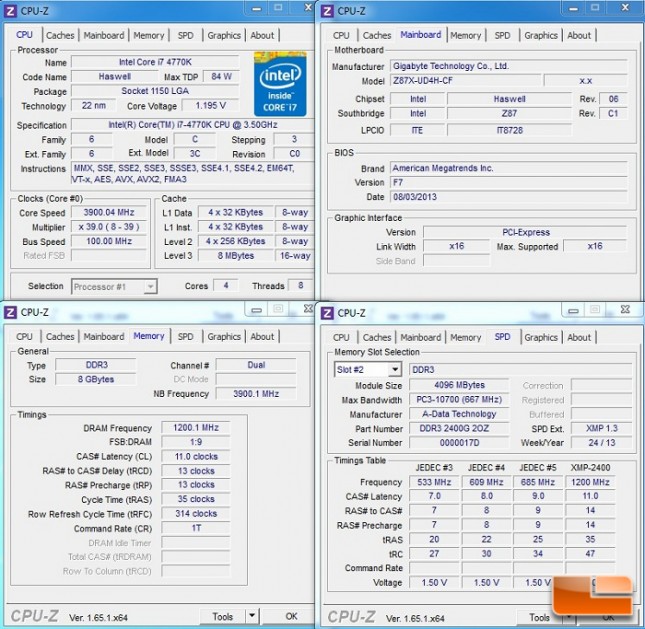The height and width of the screenshot is (629, 645).
Task: Click Max Bandwidth PC3-10700 (667 MHz)
Action: pos(459,399)
